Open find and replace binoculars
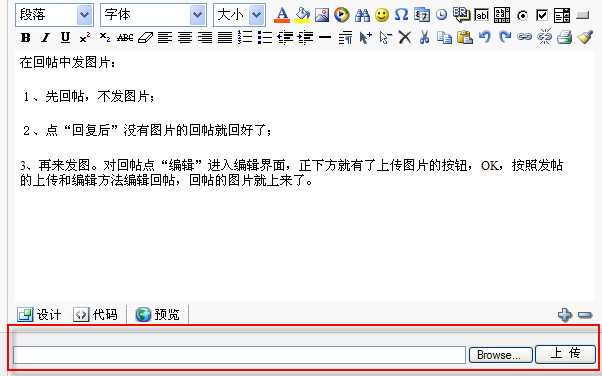This screenshot has width=602, height=376. 362,15
